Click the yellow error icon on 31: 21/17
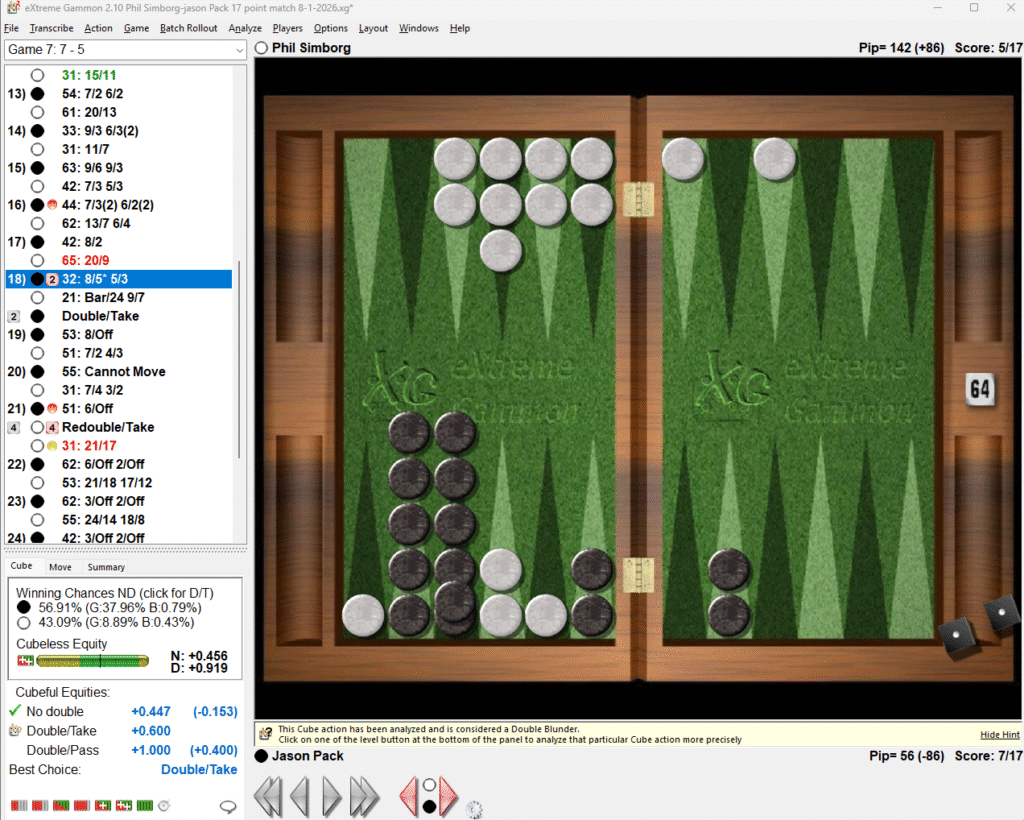 [x=52, y=446]
